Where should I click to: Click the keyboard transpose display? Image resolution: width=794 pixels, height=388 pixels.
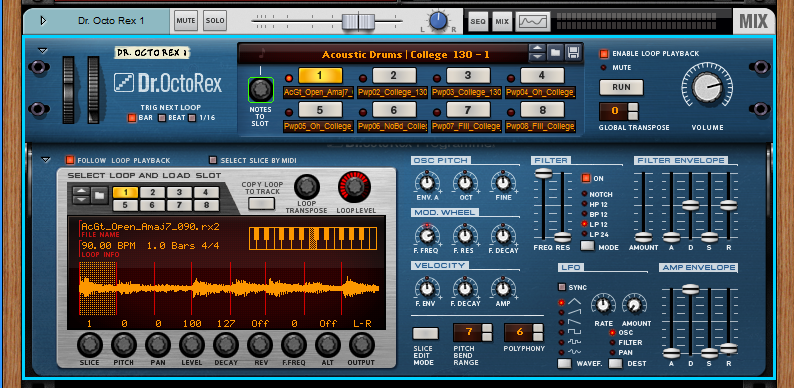(313, 239)
